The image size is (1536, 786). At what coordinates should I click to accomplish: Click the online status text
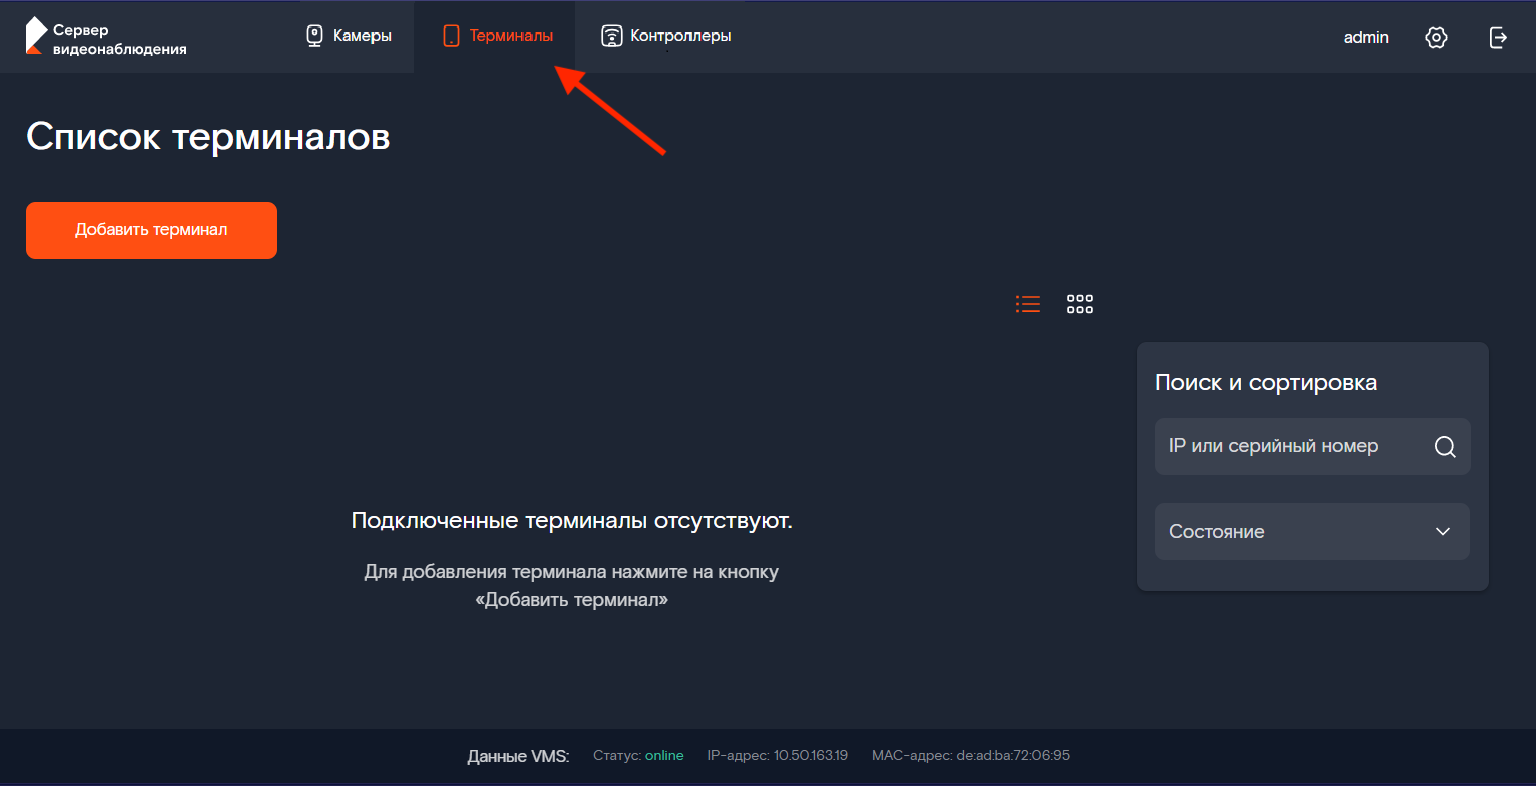[x=664, y=755]
